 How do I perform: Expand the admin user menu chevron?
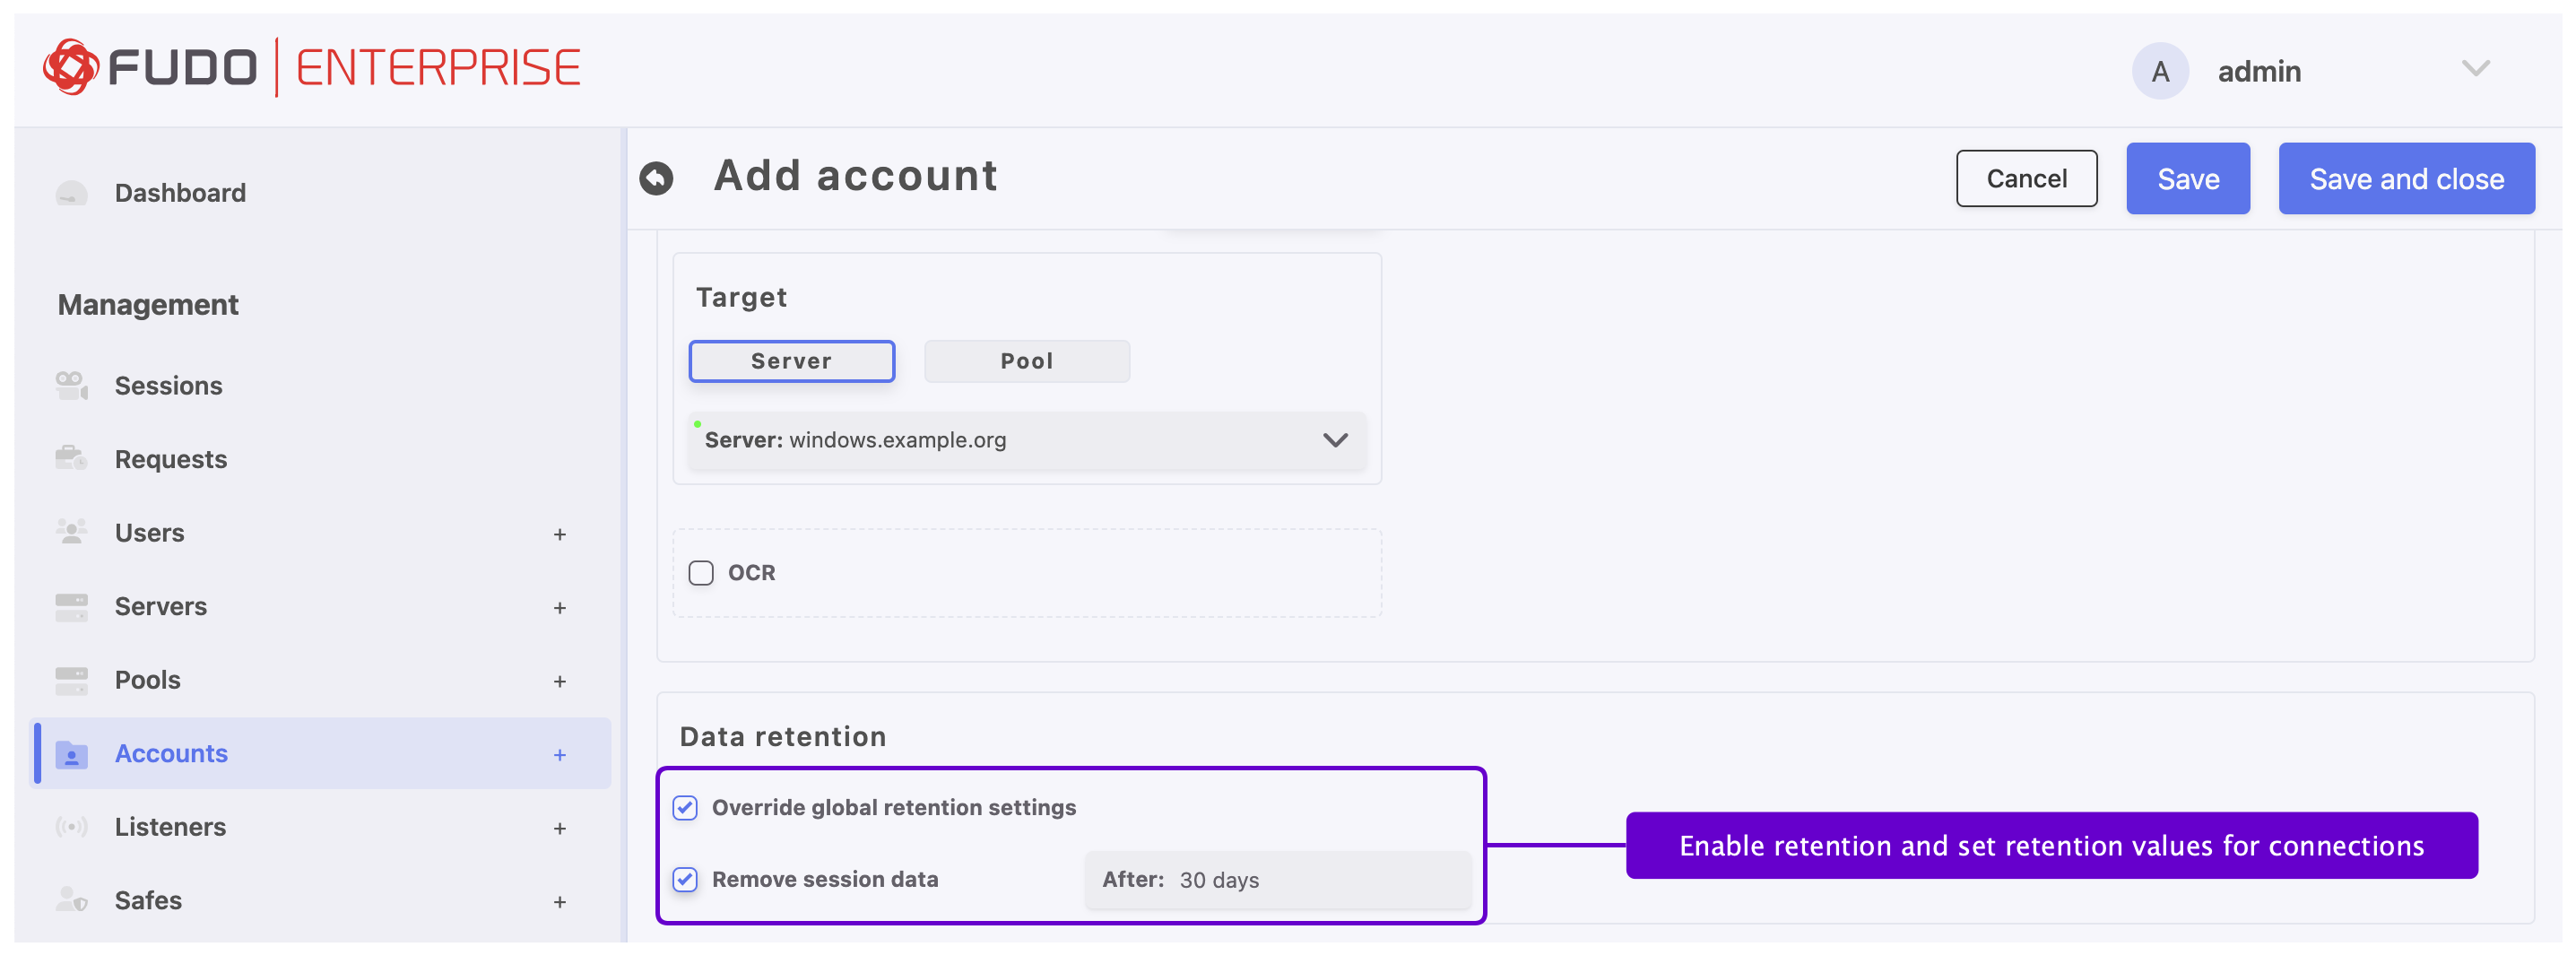[2476, 69]
